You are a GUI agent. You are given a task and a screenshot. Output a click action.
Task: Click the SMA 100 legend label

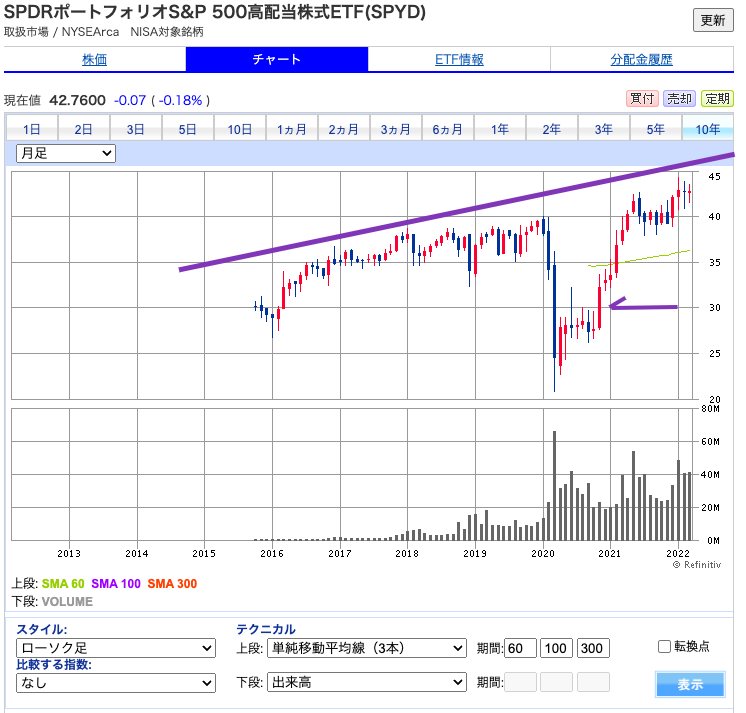click(116, 584)
